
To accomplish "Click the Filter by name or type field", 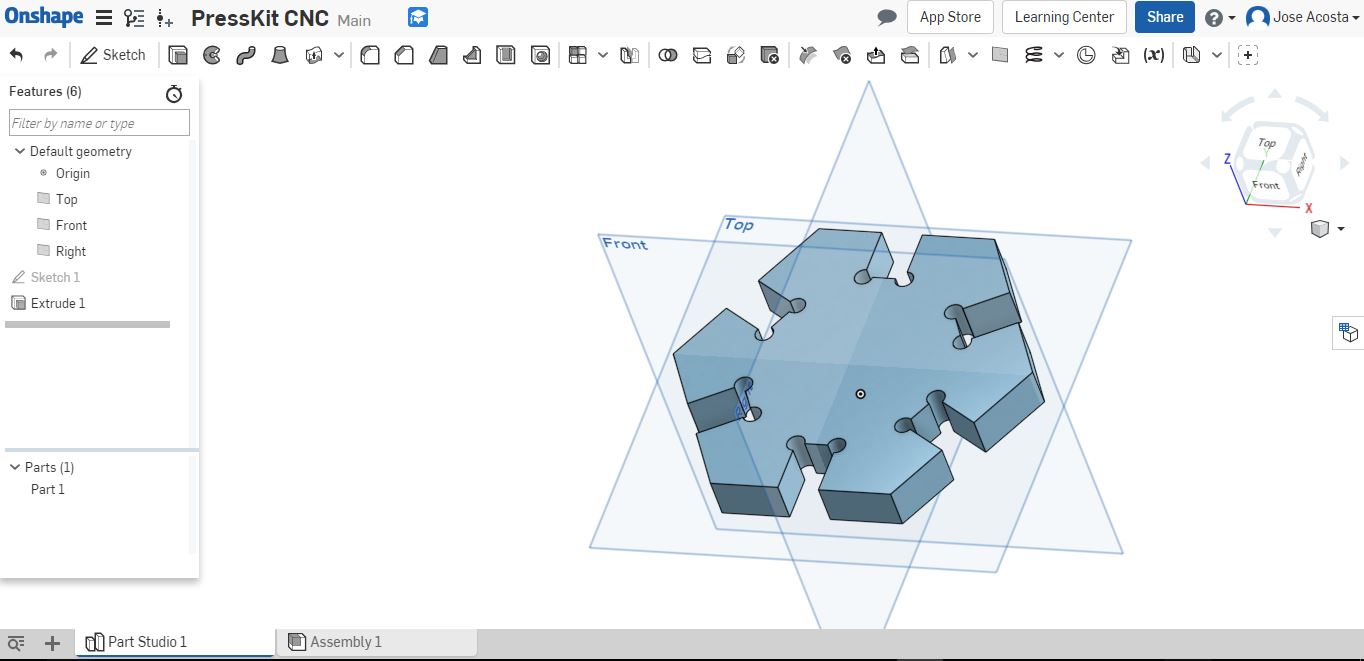I will pyautogui.click(x=99, y=123).
